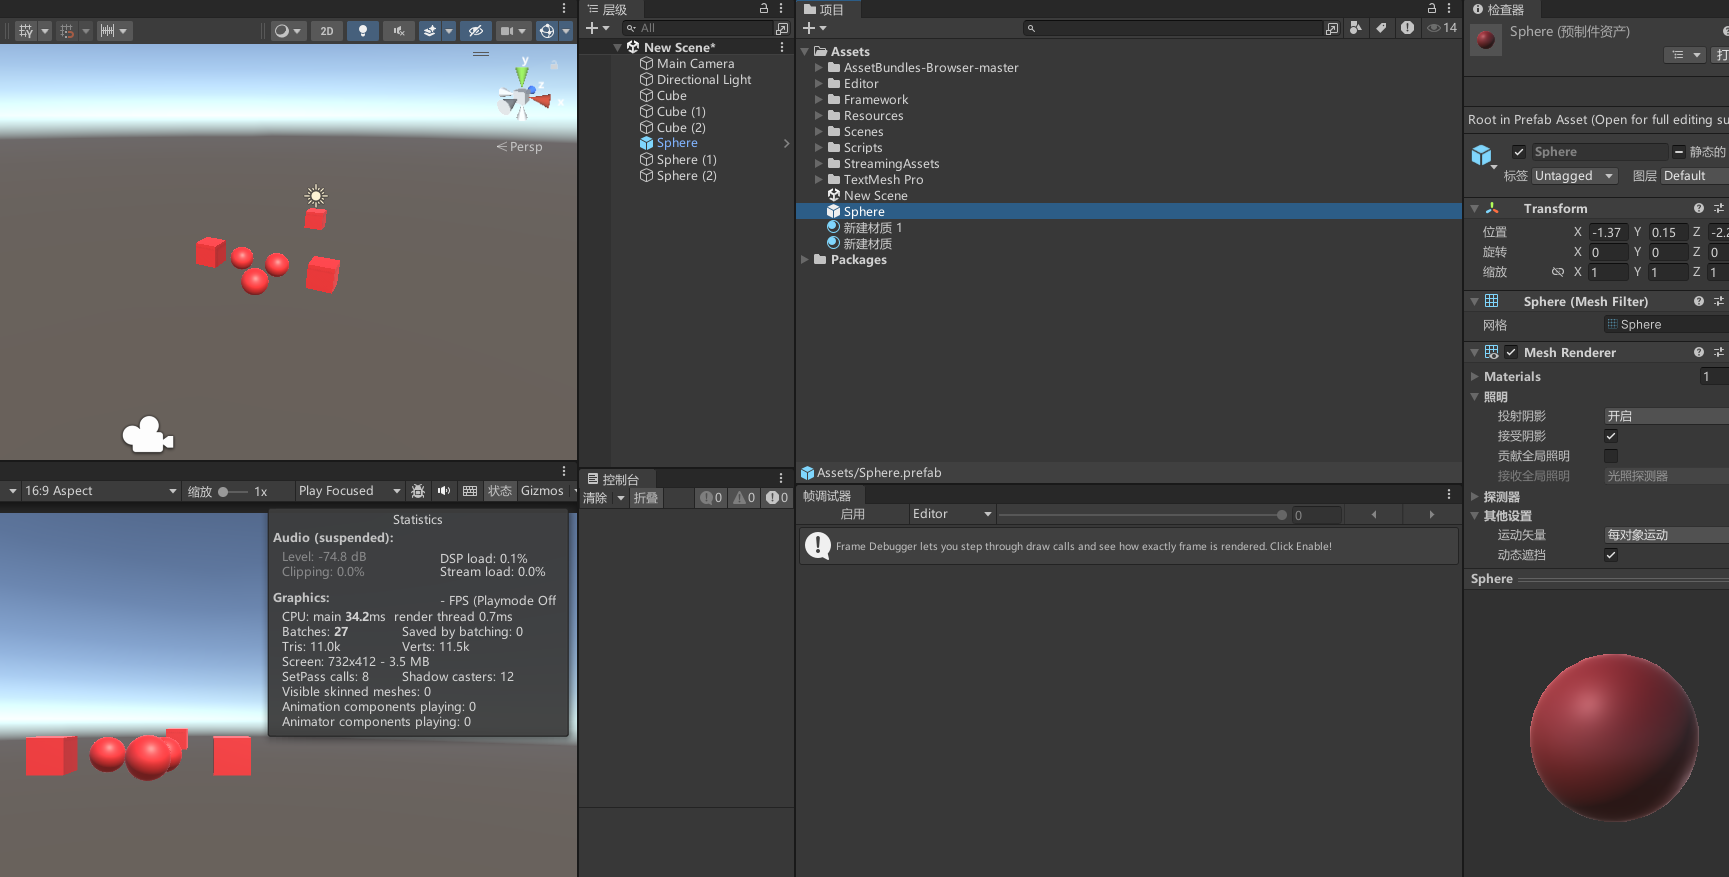Click the 清除 clear button in Console
Image resolution: width=1729 pixels, height=877 pixels.
click(x=595, y=498)
